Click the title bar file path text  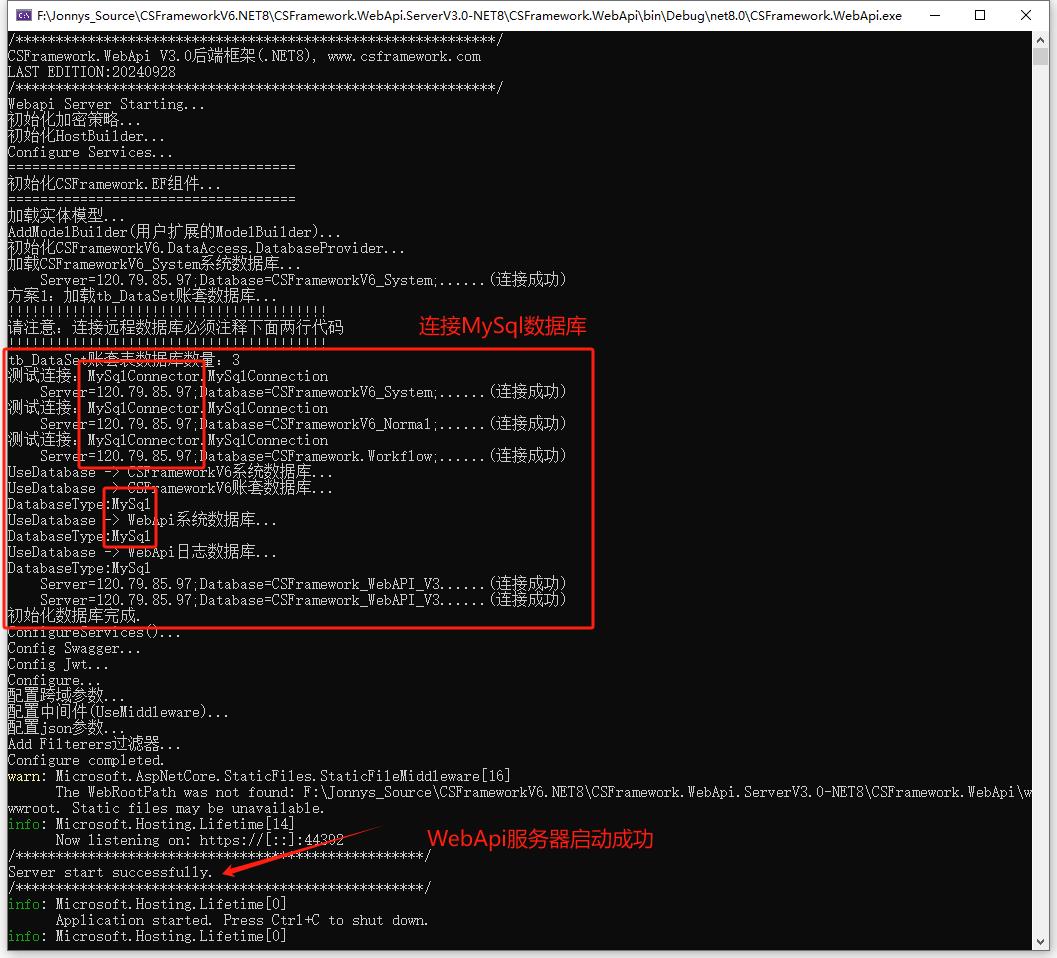tap(468, 16)
